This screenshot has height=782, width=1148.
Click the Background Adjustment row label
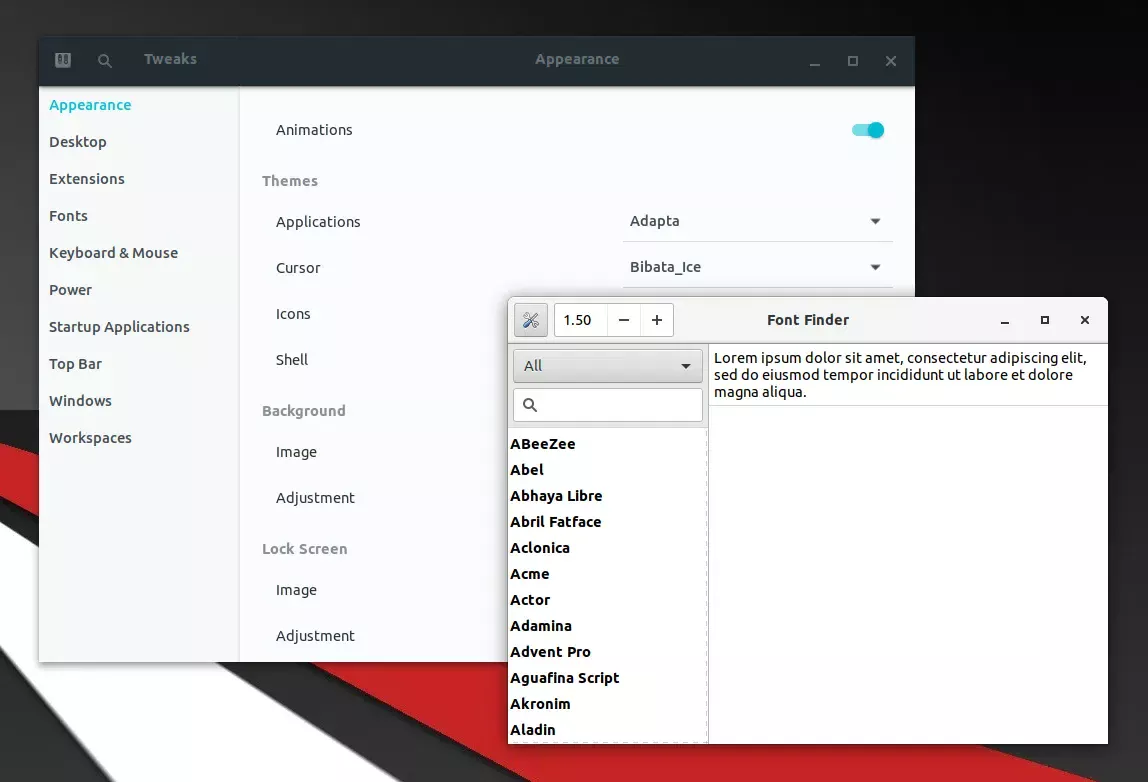click(x=315, y=498)
